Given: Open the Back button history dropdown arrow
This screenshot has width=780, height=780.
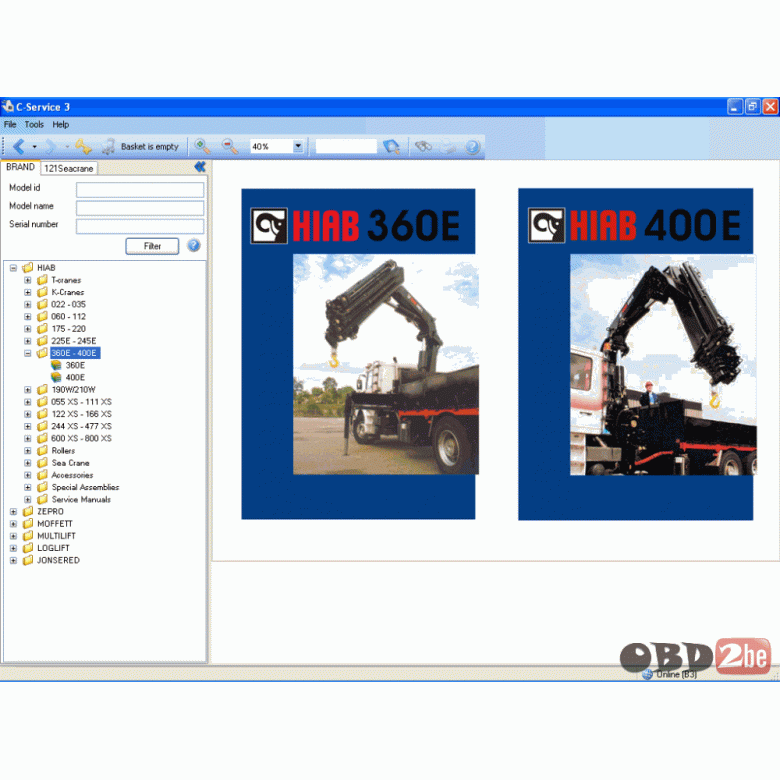Looking at the screenshot, I should [34, 147].
